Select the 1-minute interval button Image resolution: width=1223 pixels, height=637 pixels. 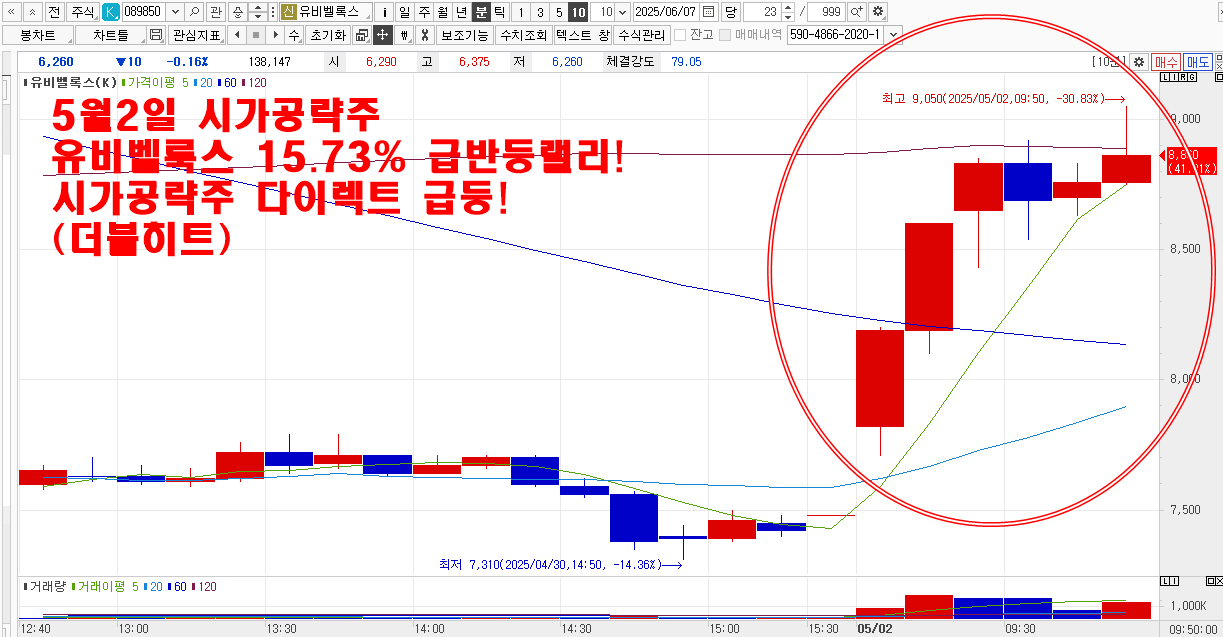point(521,12)
